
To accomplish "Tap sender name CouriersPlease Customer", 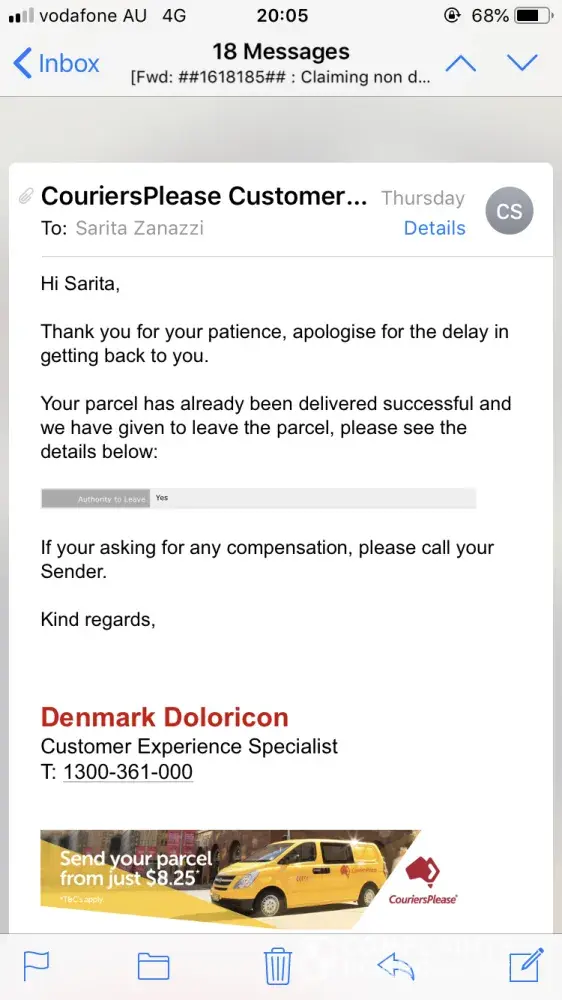I will [204, 196].
